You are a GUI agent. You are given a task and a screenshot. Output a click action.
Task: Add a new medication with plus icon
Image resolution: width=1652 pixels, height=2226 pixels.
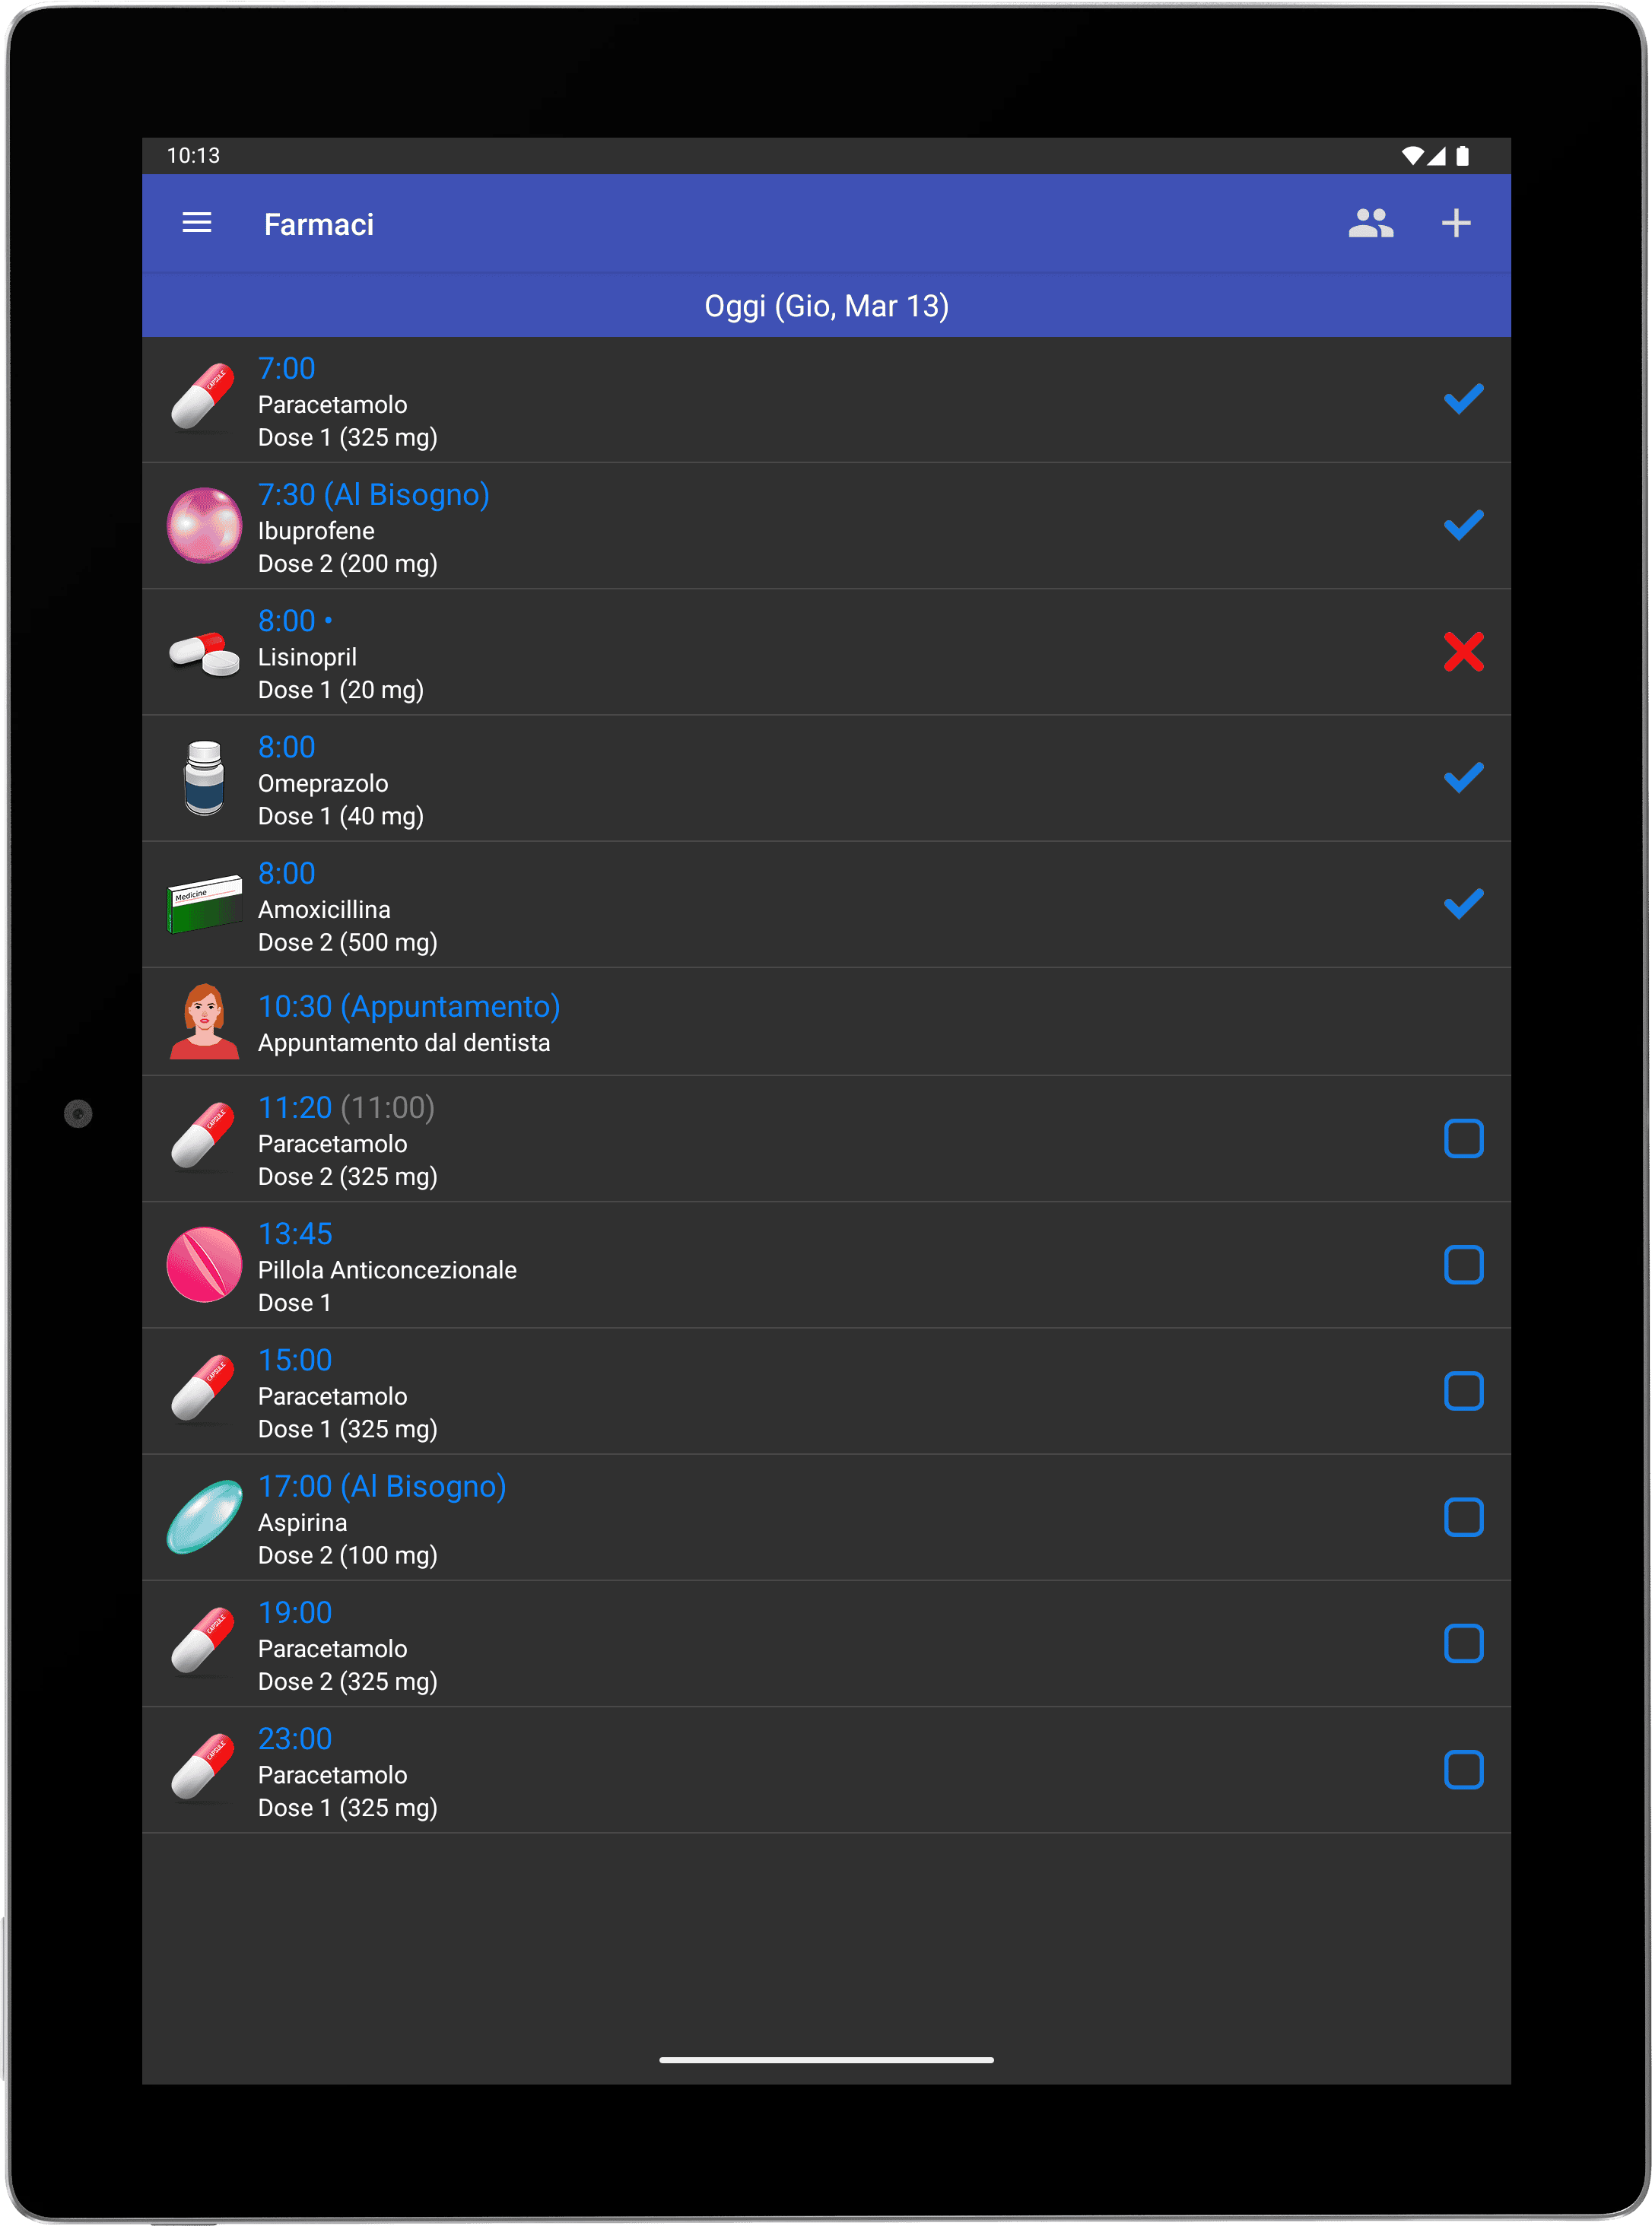coord(1455,223)
